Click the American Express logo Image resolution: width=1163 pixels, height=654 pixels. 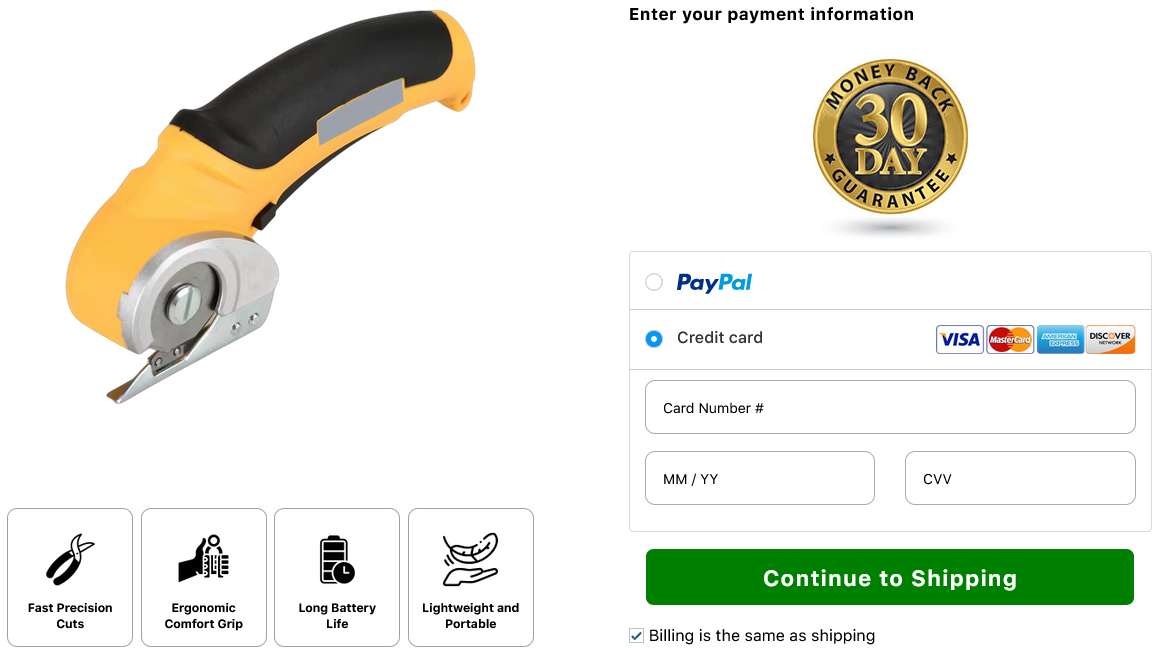(x=1060, y=340)
